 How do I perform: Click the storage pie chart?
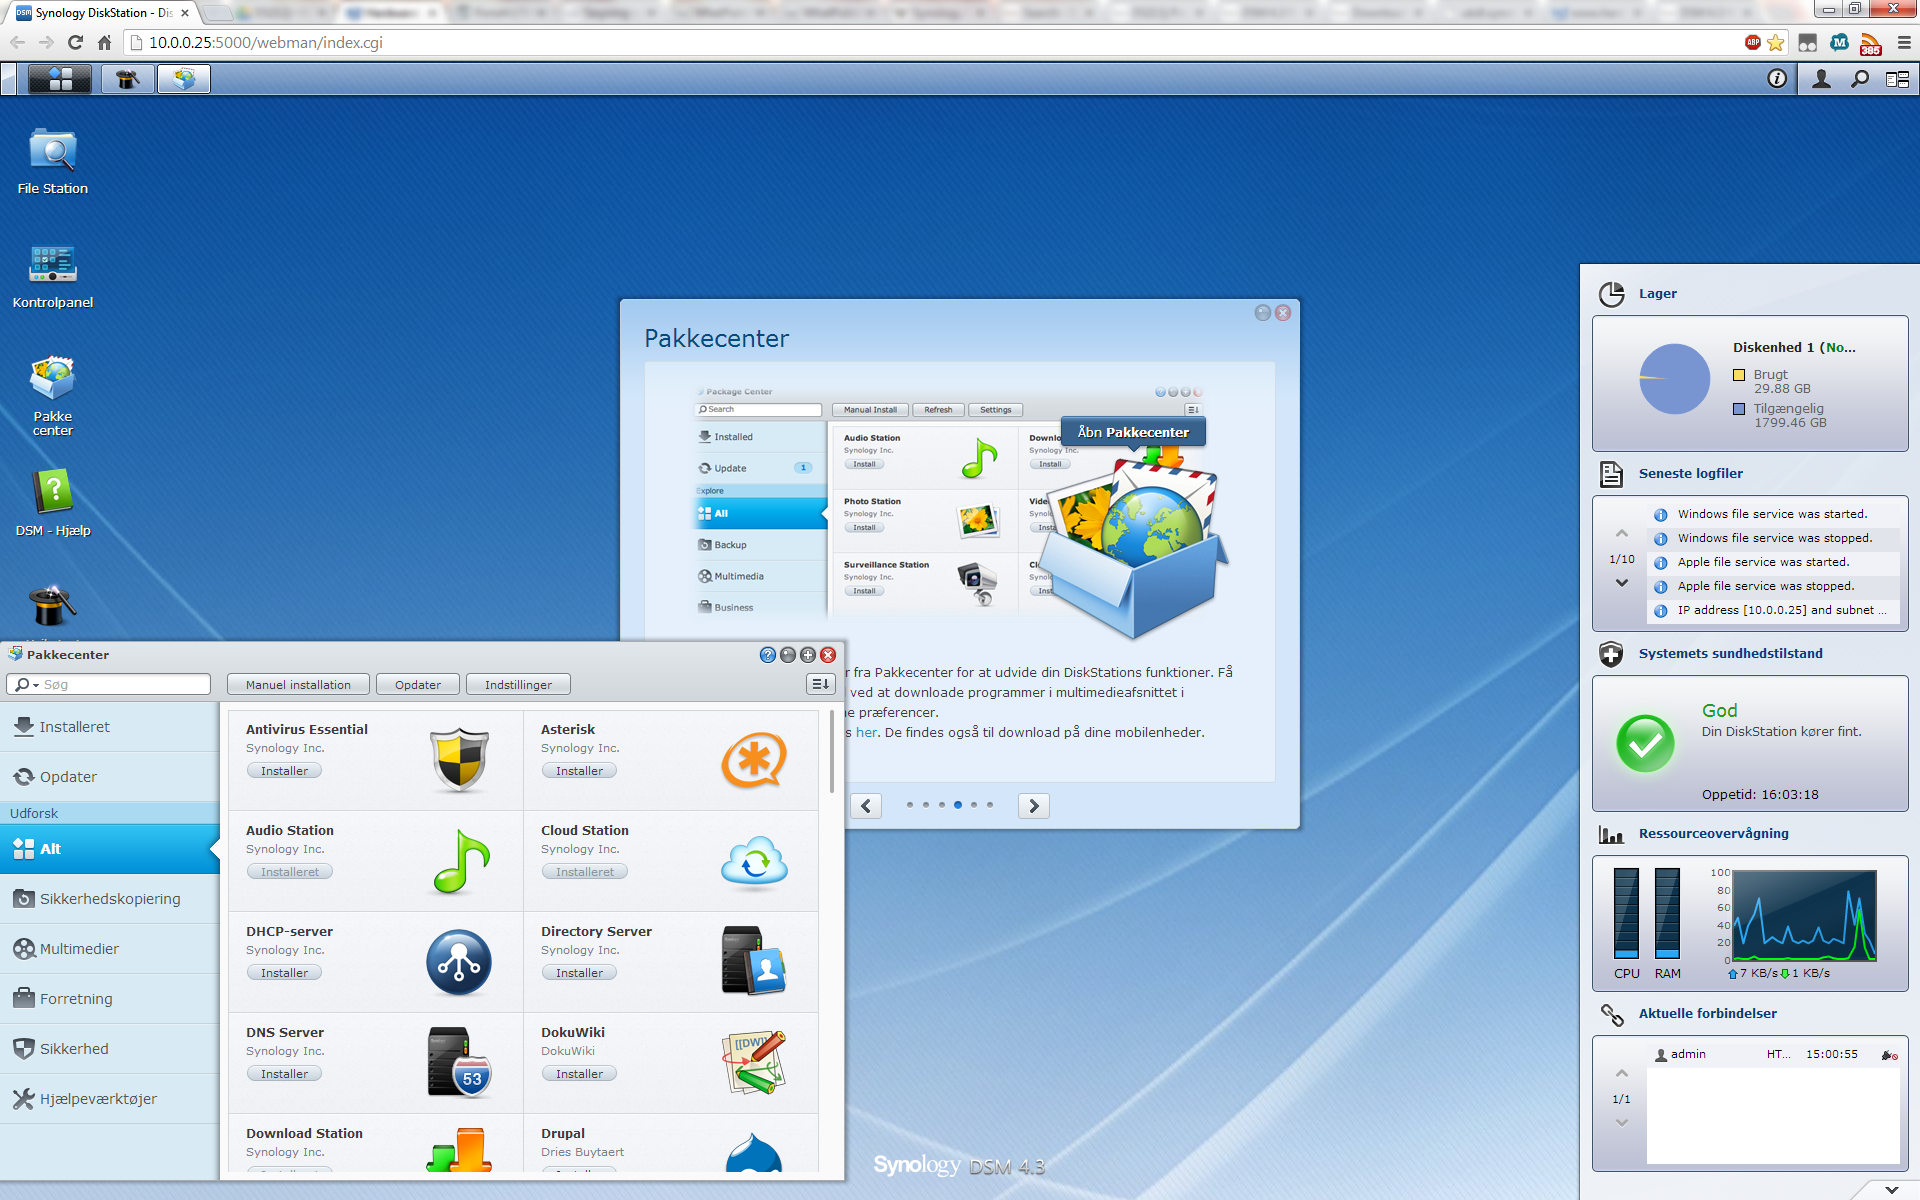[1675, 379]
